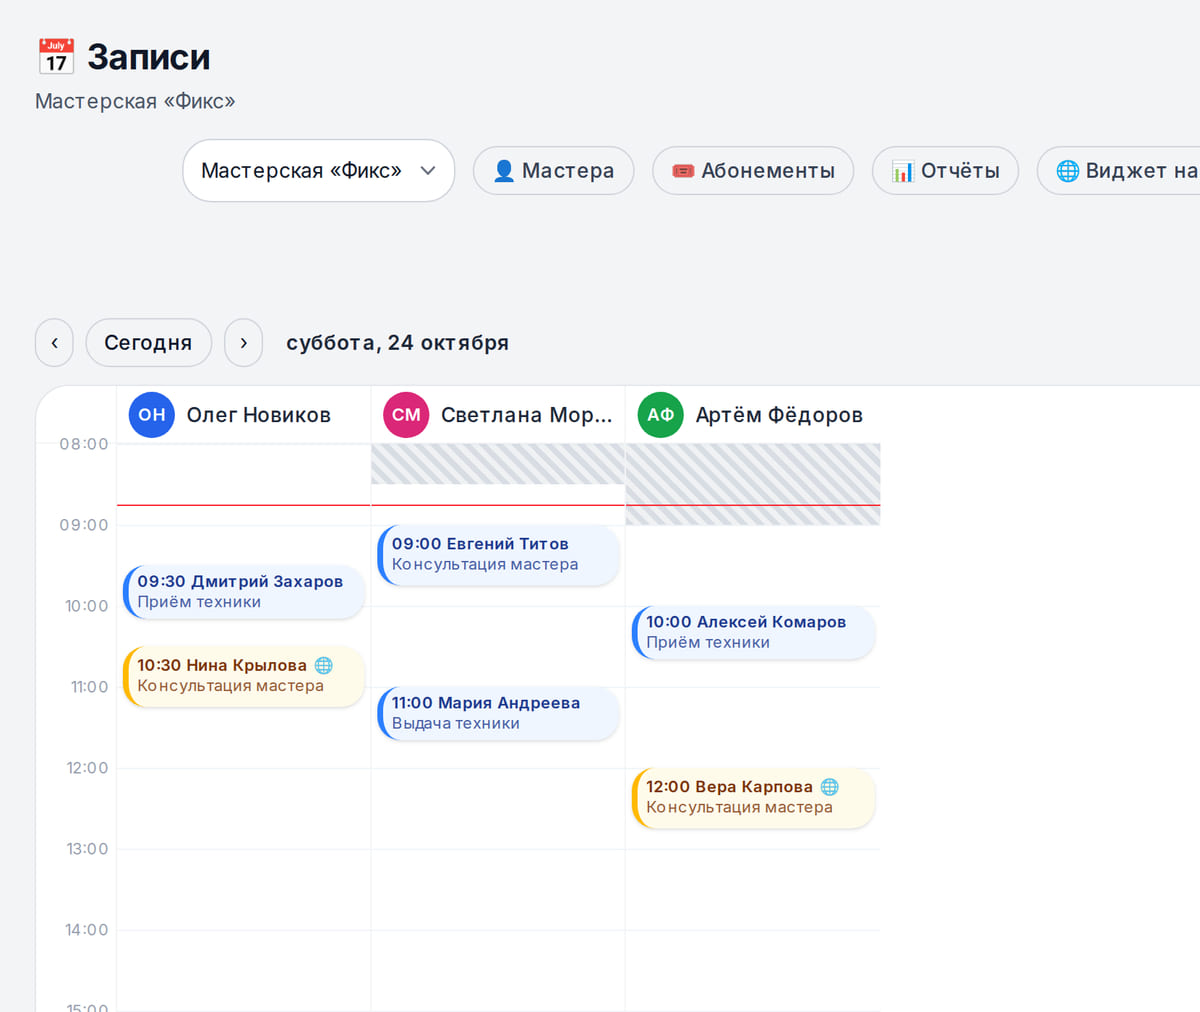Go to next day with right chevron
This screenshot has height=1012, width=1200.
(243, 343)
